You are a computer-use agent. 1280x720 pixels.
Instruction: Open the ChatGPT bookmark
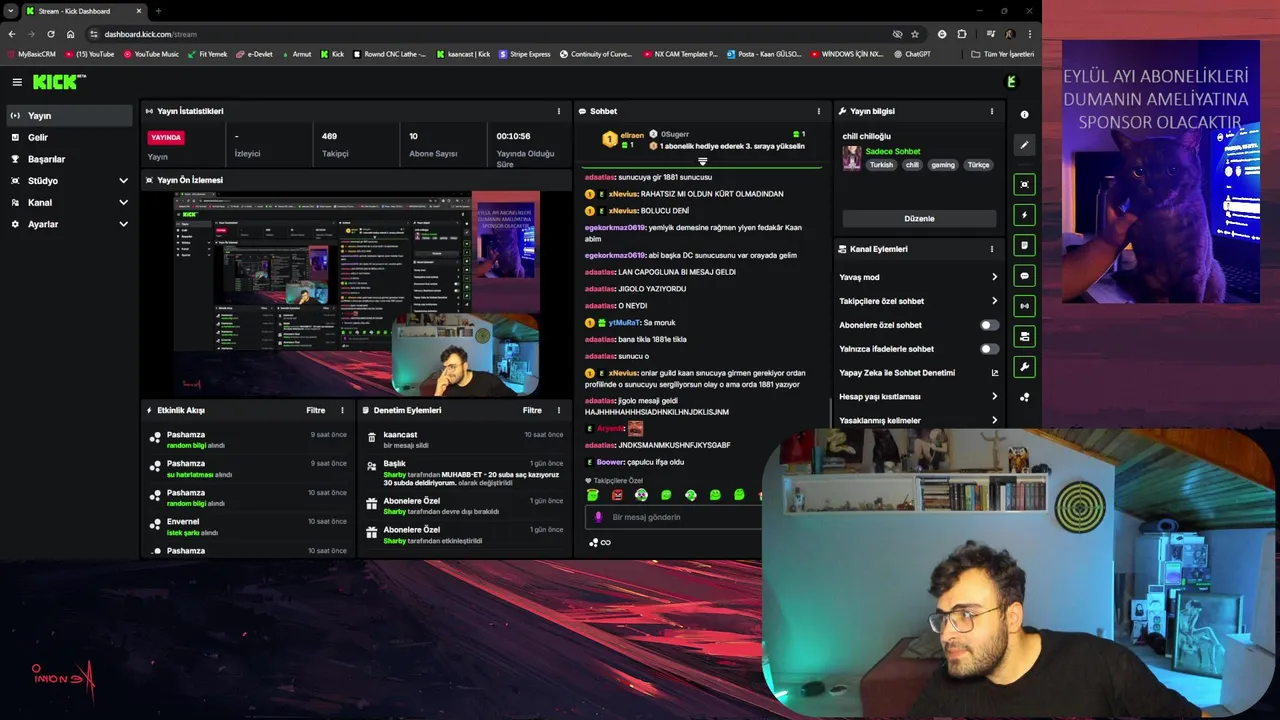pyautogui.click(x=912, y=54)
